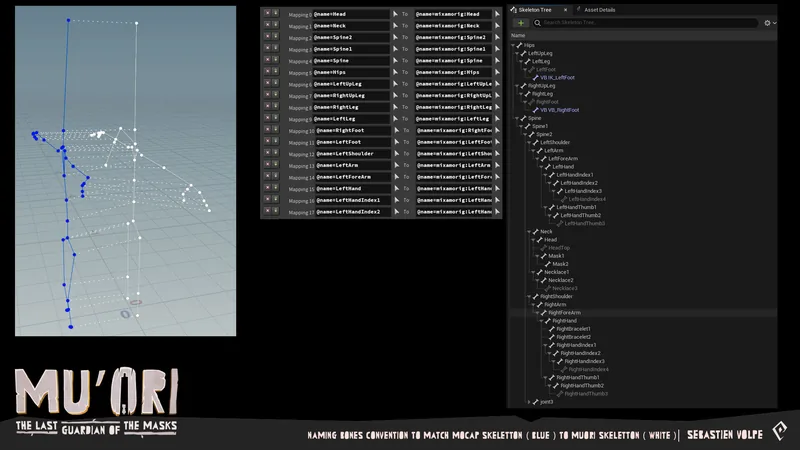
Task: Collapse the LeftUpLeg bone node
Action: click(517, 54)
